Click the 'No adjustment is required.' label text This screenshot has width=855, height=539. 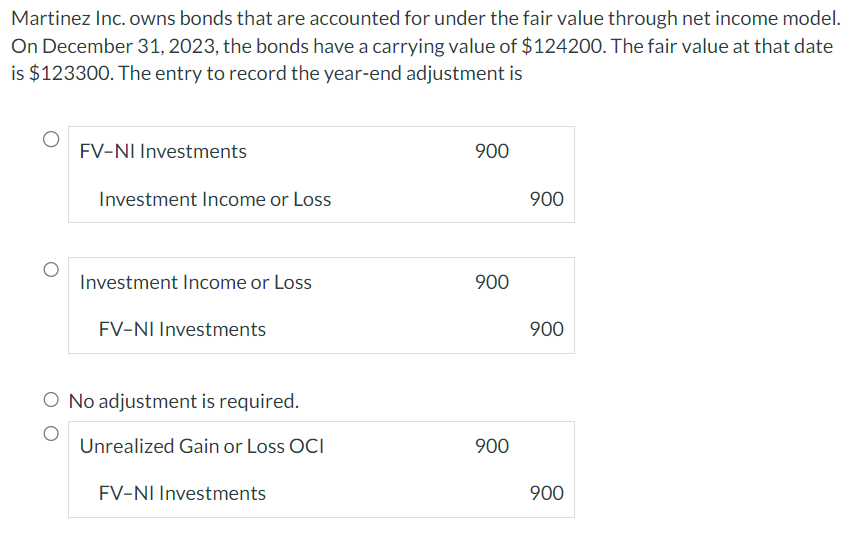[x=184, y=401]
